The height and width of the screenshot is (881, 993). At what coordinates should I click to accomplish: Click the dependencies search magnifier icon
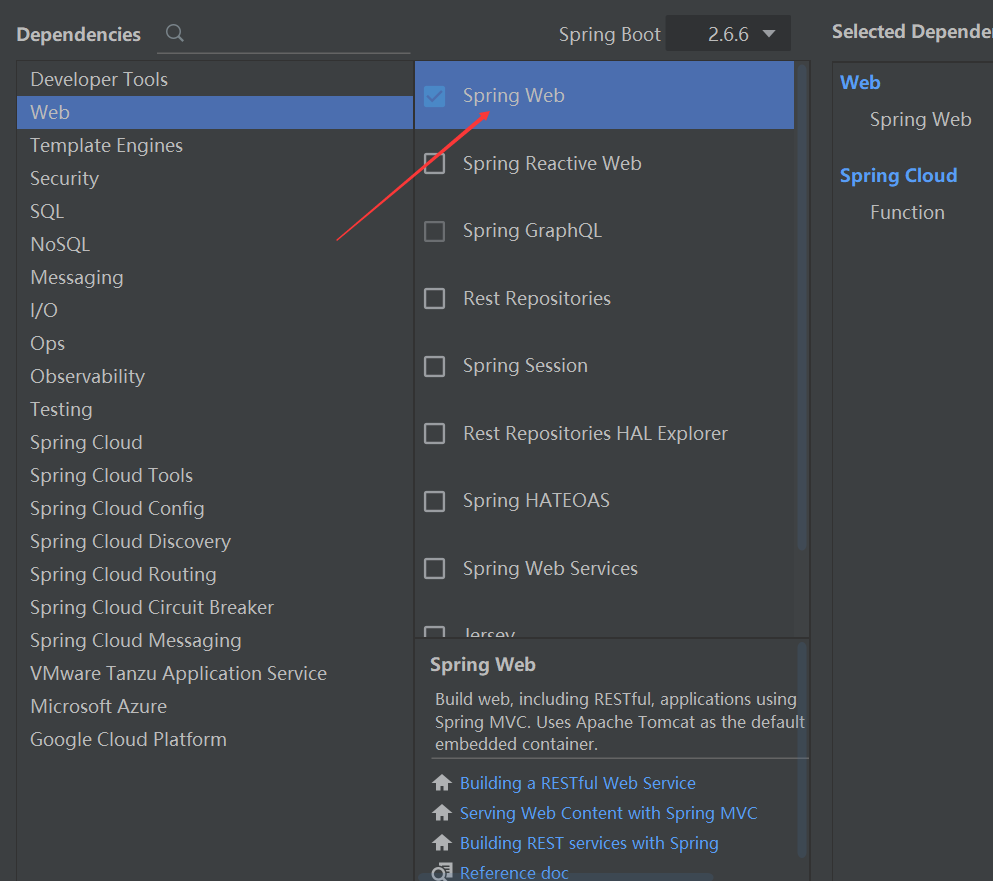click(x=175, y=33)
